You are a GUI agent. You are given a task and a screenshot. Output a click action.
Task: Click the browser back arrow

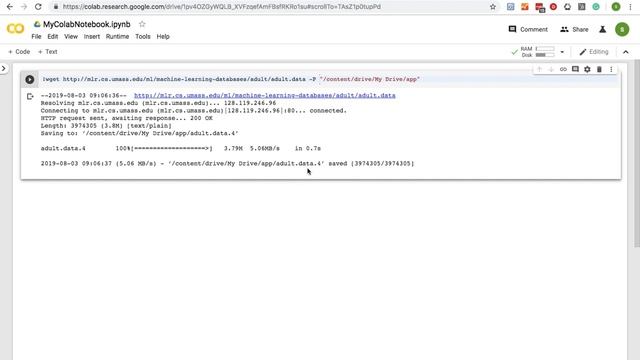coord(10,7)
